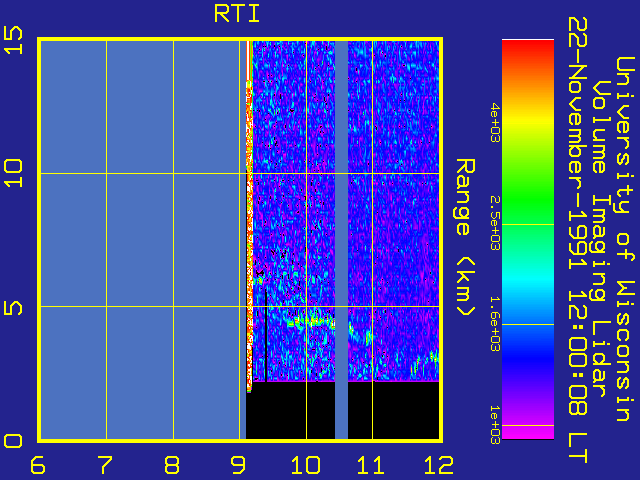Image resolution: width=640 pixels, height=480 pixels.
Task: Click the 1e+03 colorbar label
Action: click(x=495, y=424)
